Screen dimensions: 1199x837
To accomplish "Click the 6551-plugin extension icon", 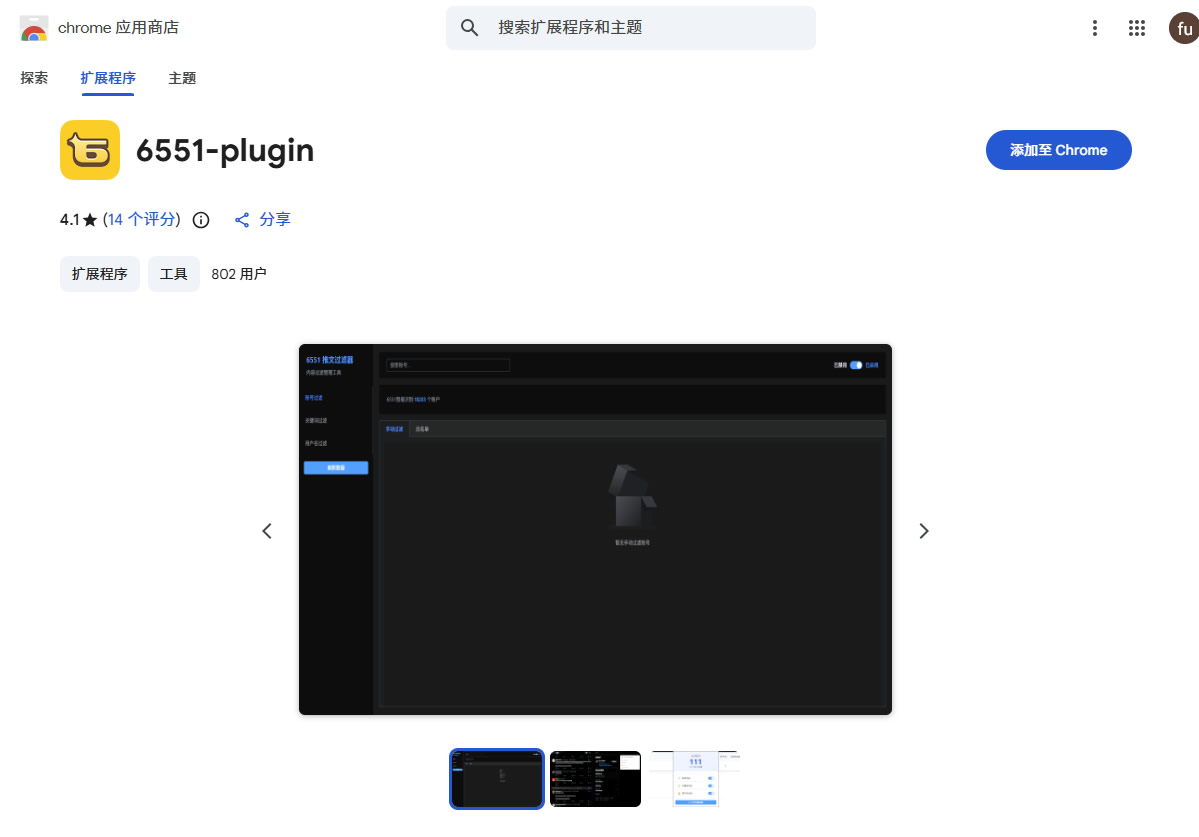I will (x=90, y=150).
